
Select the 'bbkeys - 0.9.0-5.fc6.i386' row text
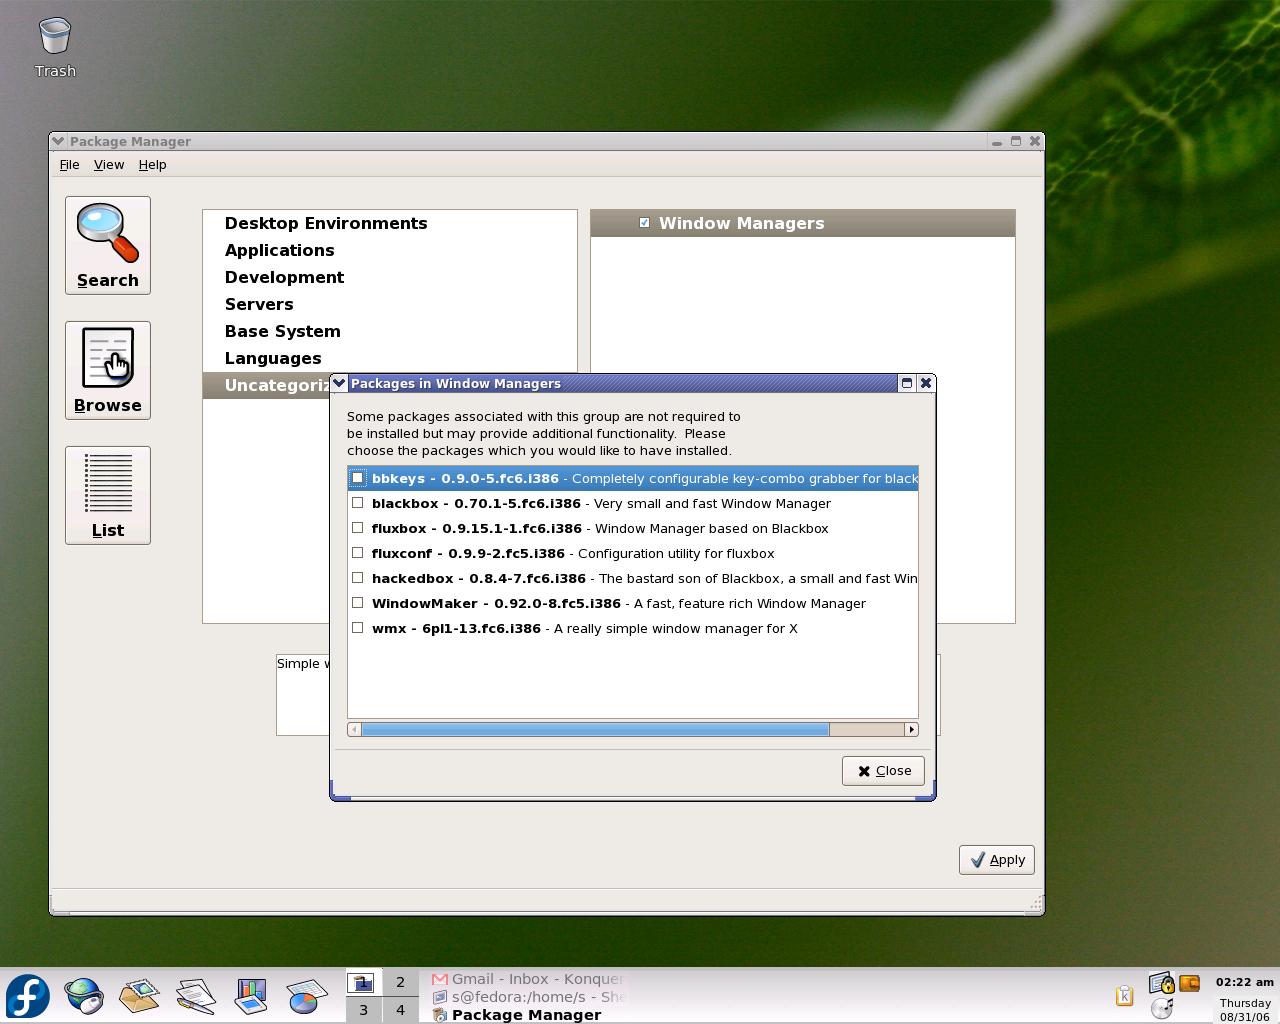pyautogui.click(x=465, y=479)
